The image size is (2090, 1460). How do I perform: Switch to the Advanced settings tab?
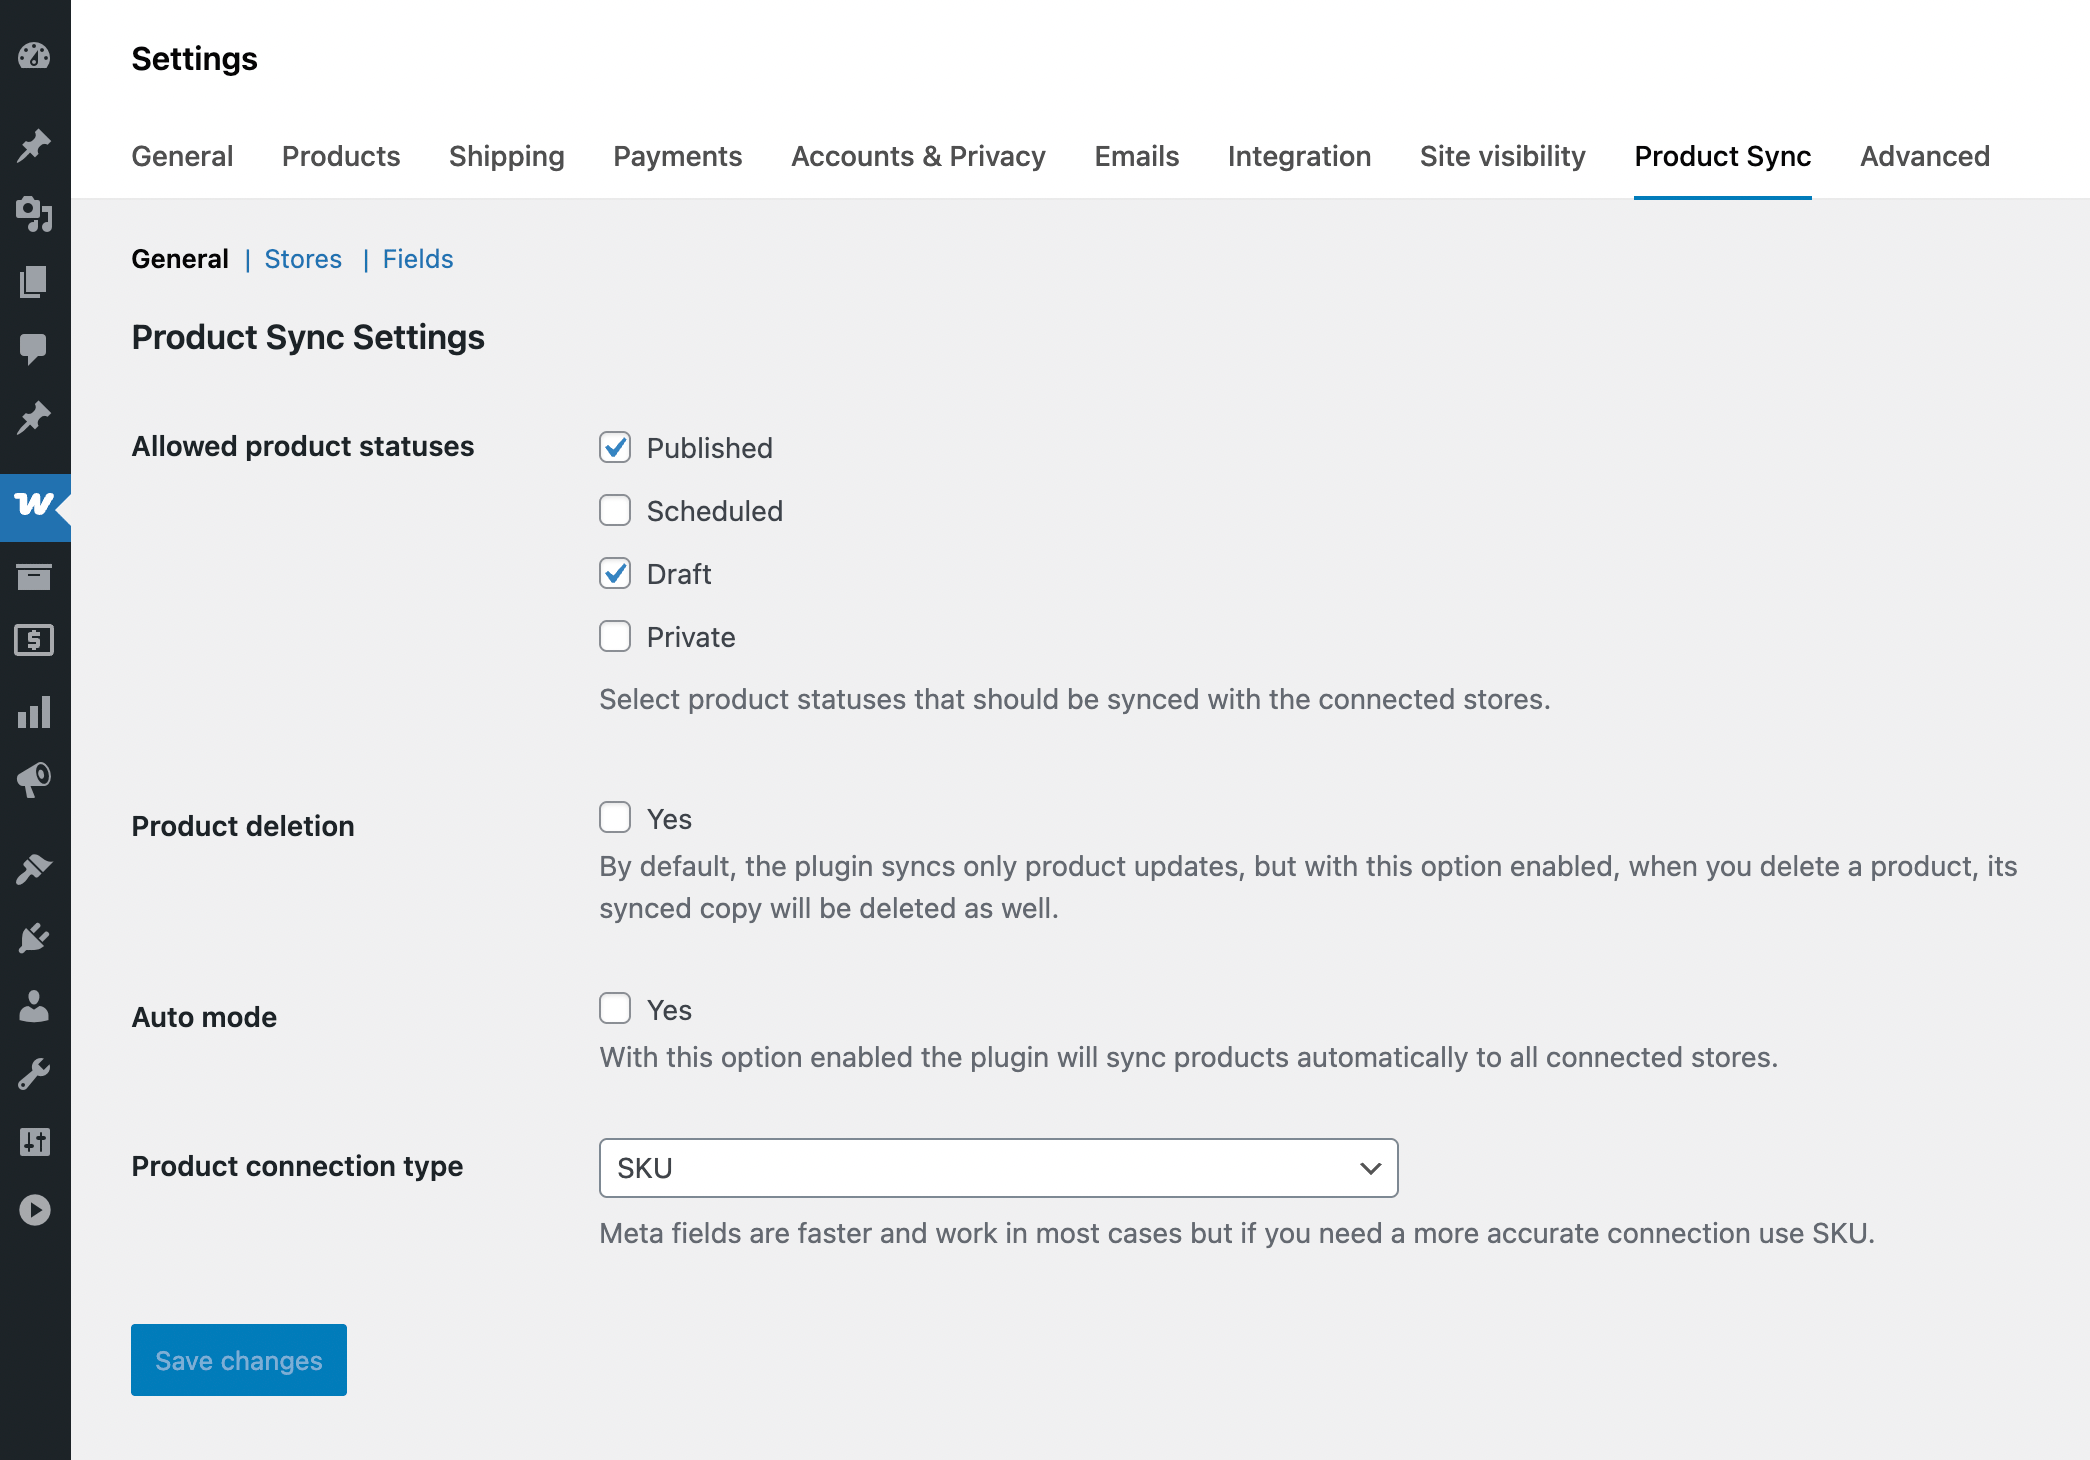click(1924, 156)
